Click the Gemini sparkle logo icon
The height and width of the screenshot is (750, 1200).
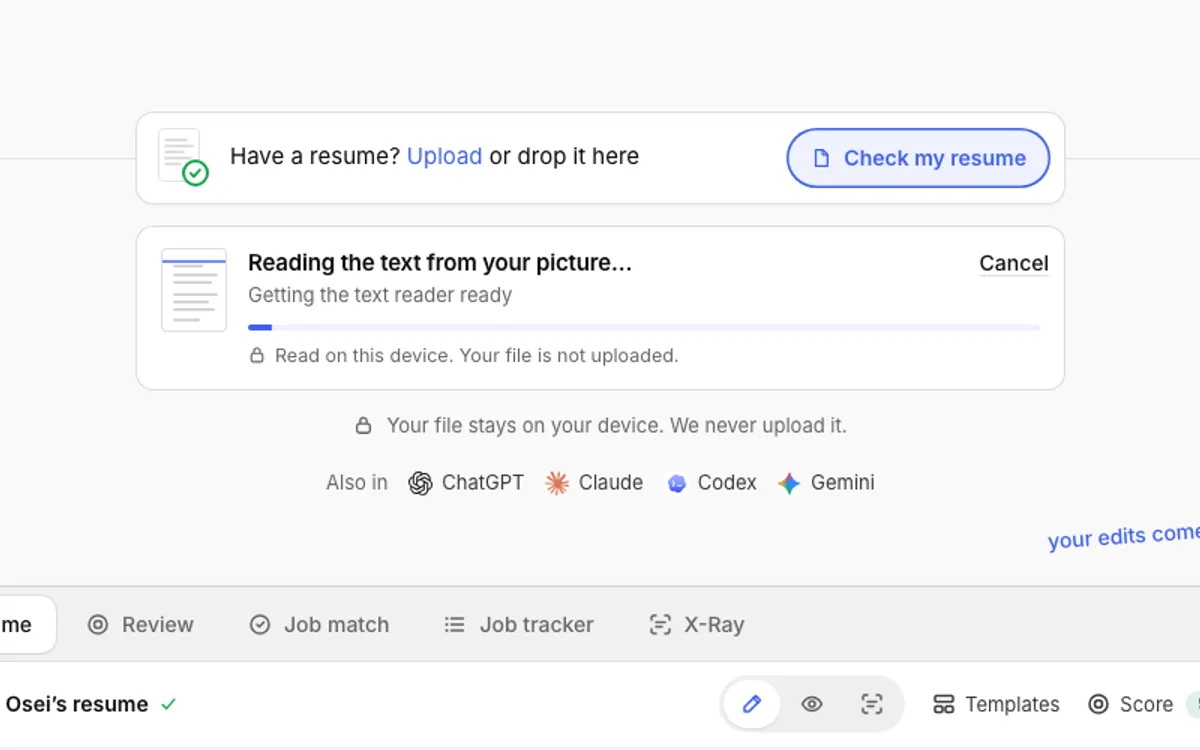(x=789, y=484)
